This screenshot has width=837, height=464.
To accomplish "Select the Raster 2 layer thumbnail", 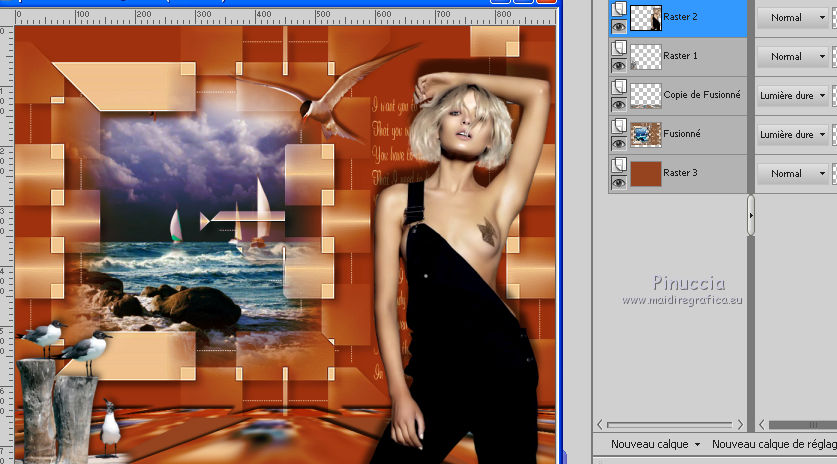I will (x=645, y=18).
